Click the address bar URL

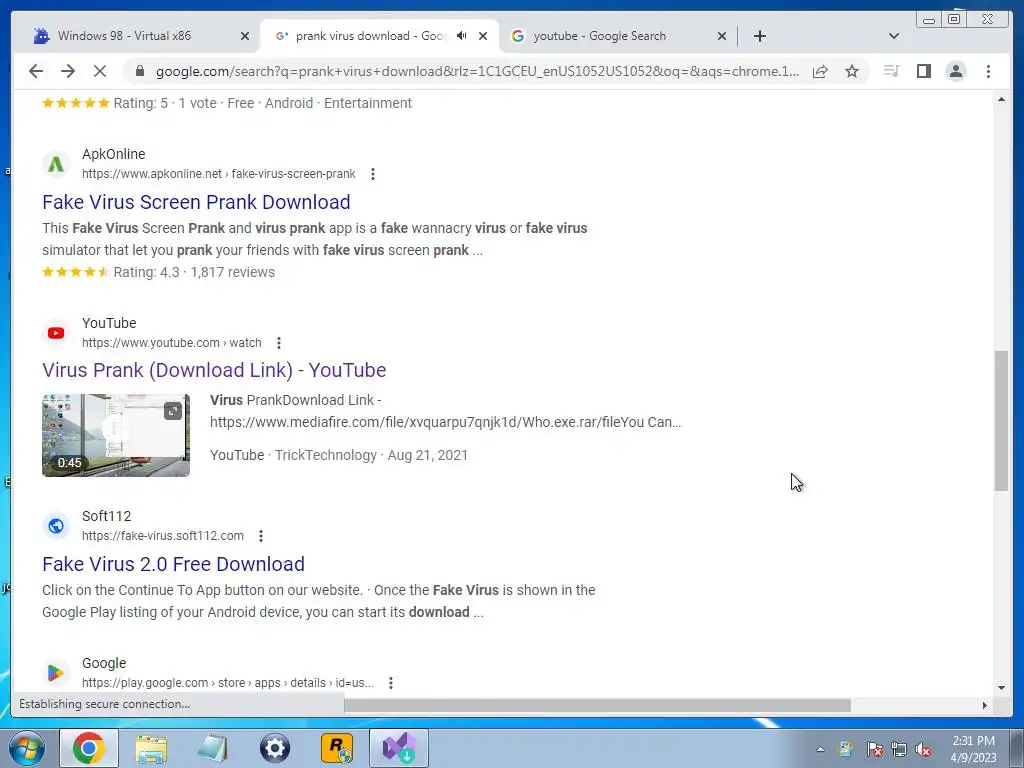tap(477, 71)
